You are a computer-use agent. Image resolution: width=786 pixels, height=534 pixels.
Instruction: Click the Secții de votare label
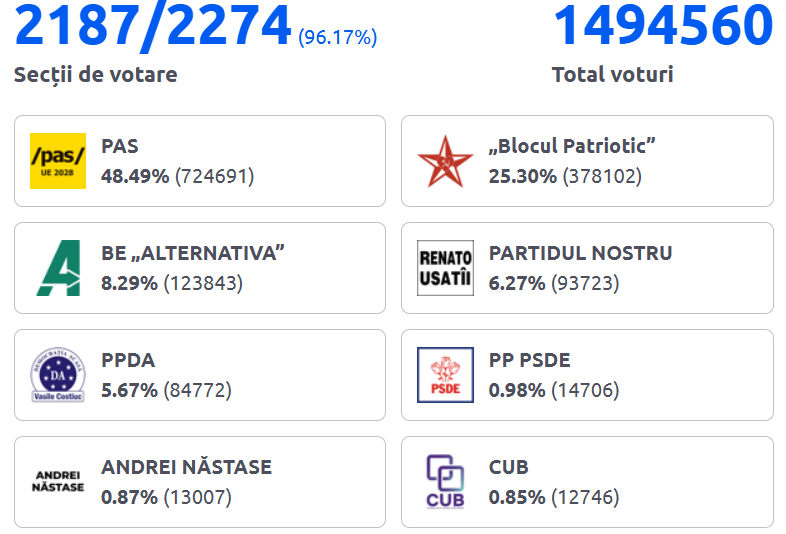pos(95,75)
